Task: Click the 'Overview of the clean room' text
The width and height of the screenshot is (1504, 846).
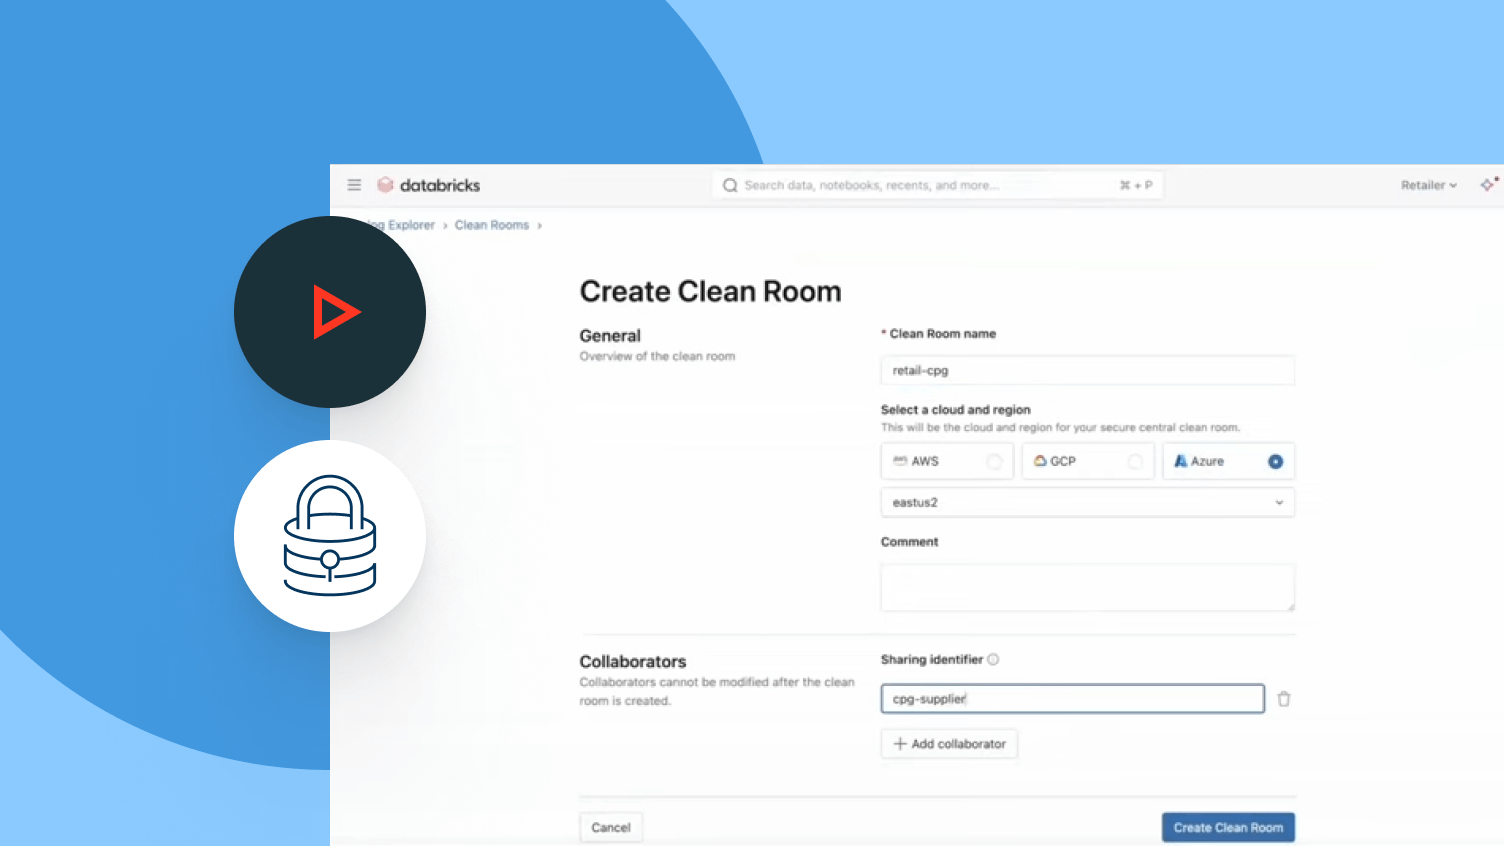Action: point(657,356)
